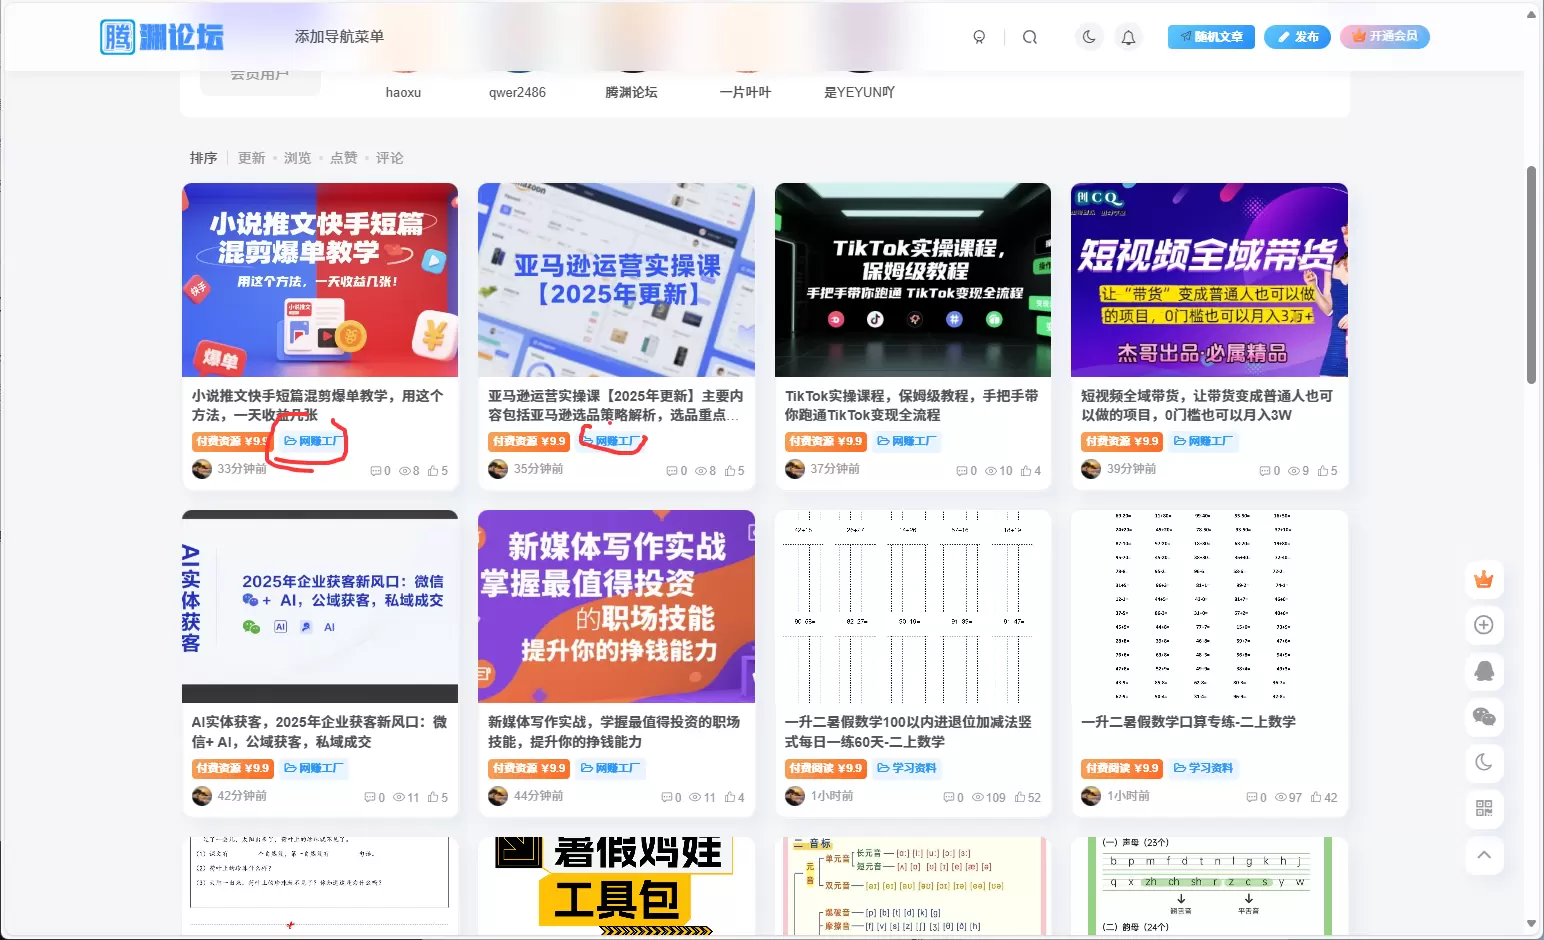
Task: Open 添加导航菜单 in the header
Action: (x=339, y=36)
